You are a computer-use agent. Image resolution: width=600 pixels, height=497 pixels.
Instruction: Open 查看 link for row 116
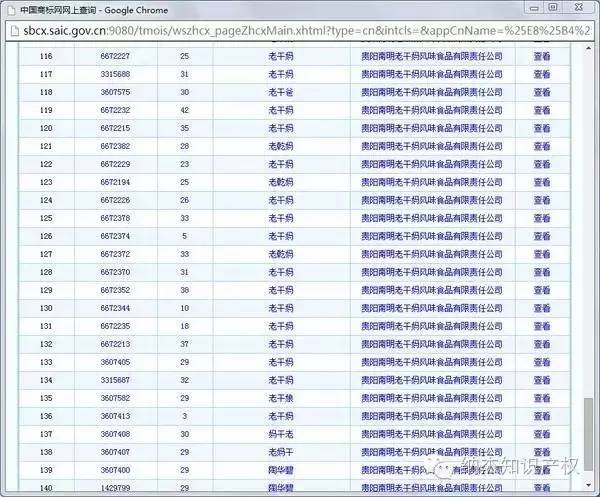[541, 56]
